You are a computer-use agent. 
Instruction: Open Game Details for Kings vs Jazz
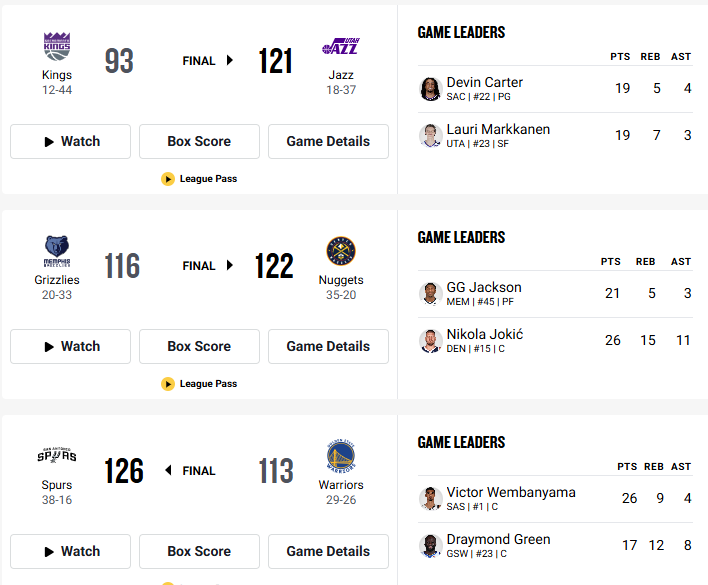328,142
